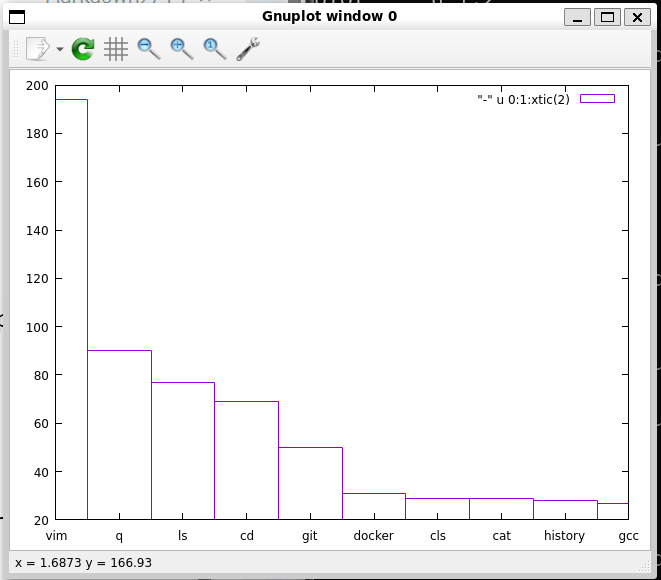Viewport: 661px width, 580px height.
Task: Click the x-axis label "cat"
Action: tap(501, 536)
